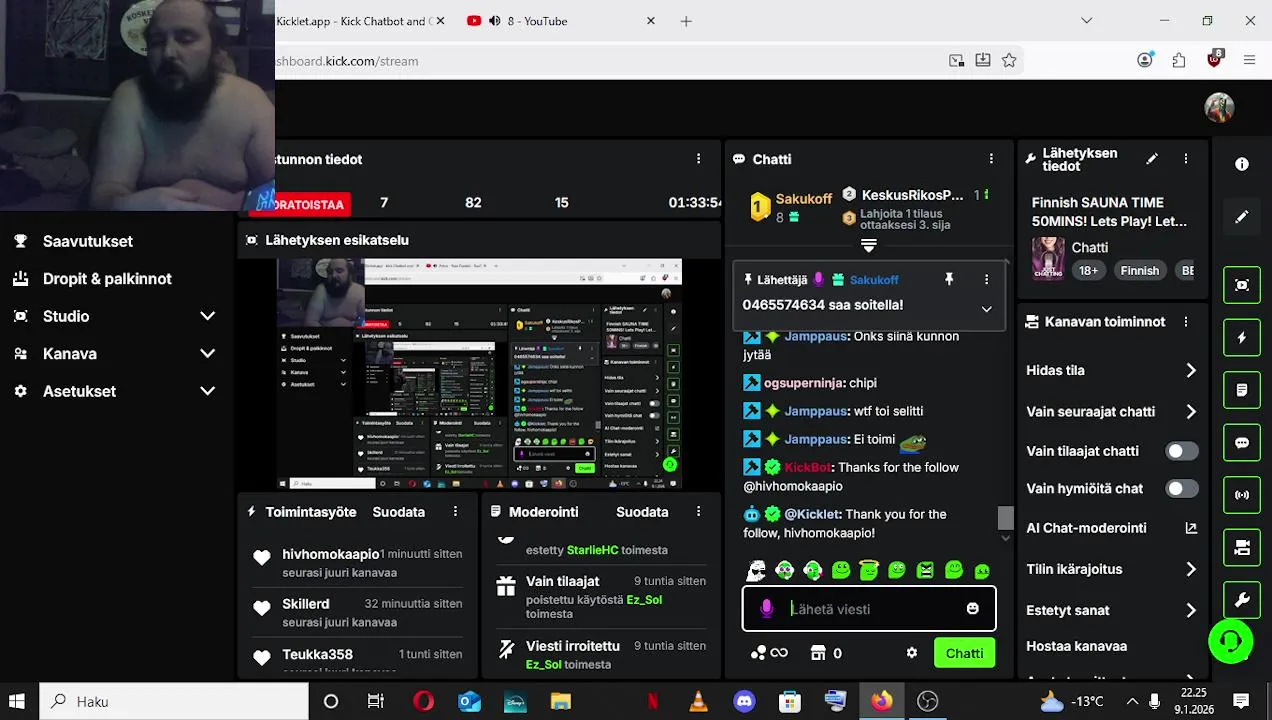Edit stream info with the pencil icon
The image size is (1272, 720).
tap(1152, 159)
